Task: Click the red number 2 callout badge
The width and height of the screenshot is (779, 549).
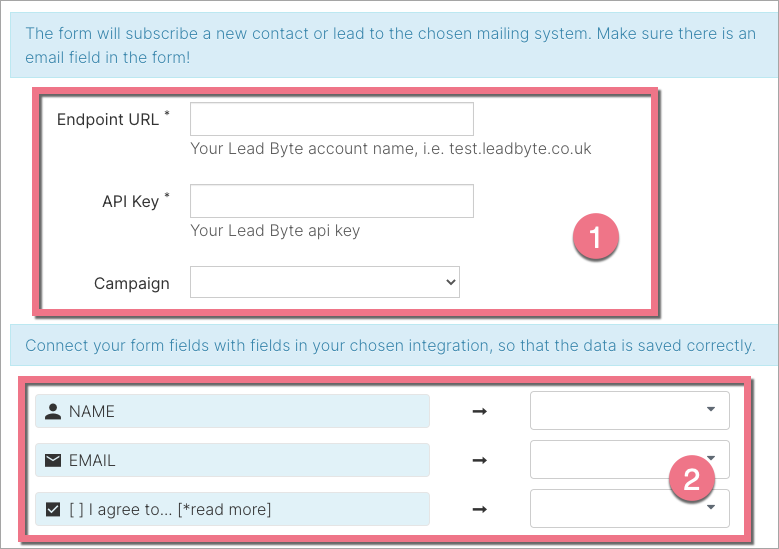Action: (691, 480)
